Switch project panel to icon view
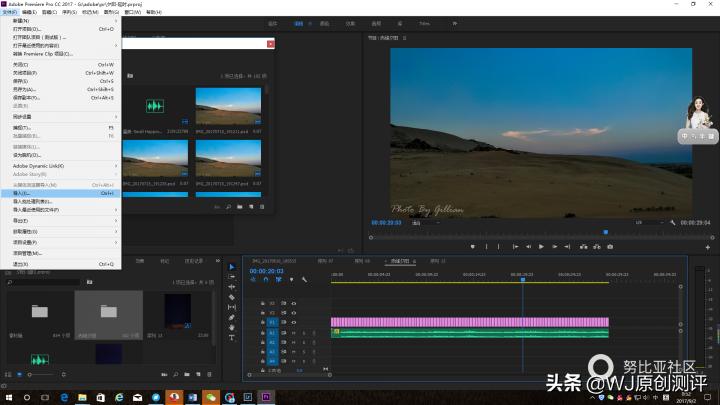Image resolution: width=720 pixels, height=405 pixels. 18,373
